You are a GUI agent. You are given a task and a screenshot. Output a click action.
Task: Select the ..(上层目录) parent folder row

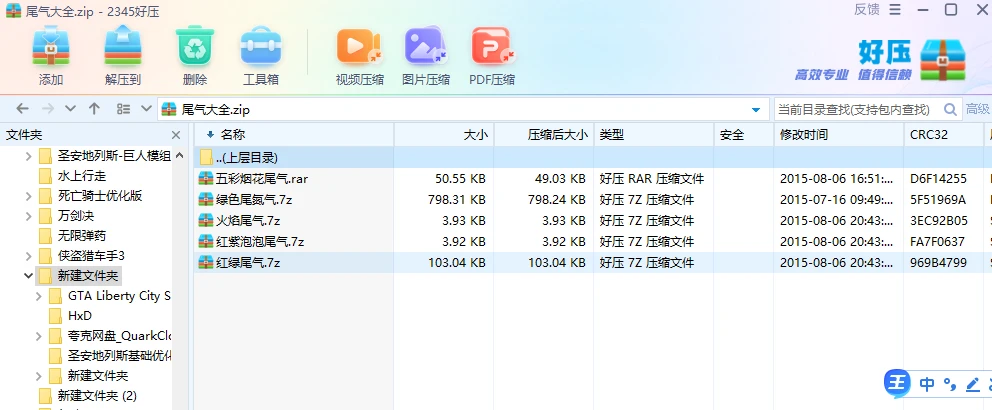592,158
